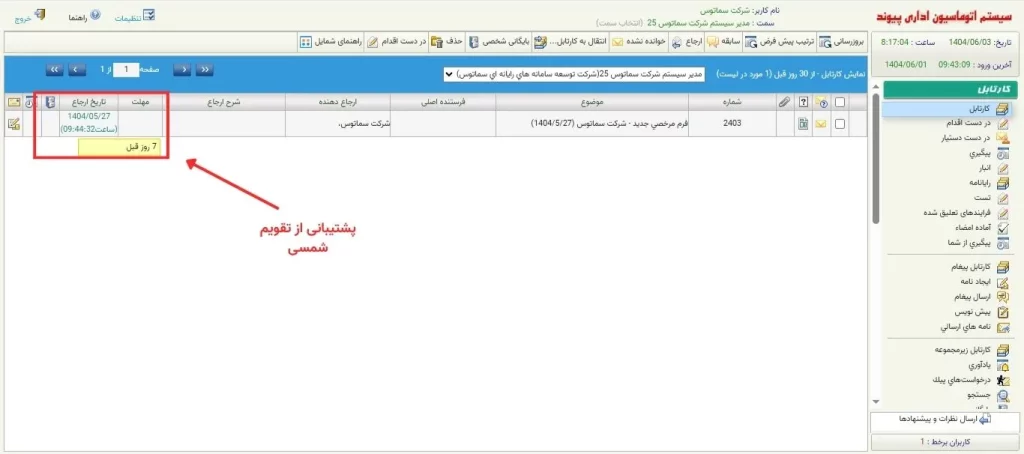Open راهنمای شمایل icon guide
1024x454 pixels.
tap(332, 42)
